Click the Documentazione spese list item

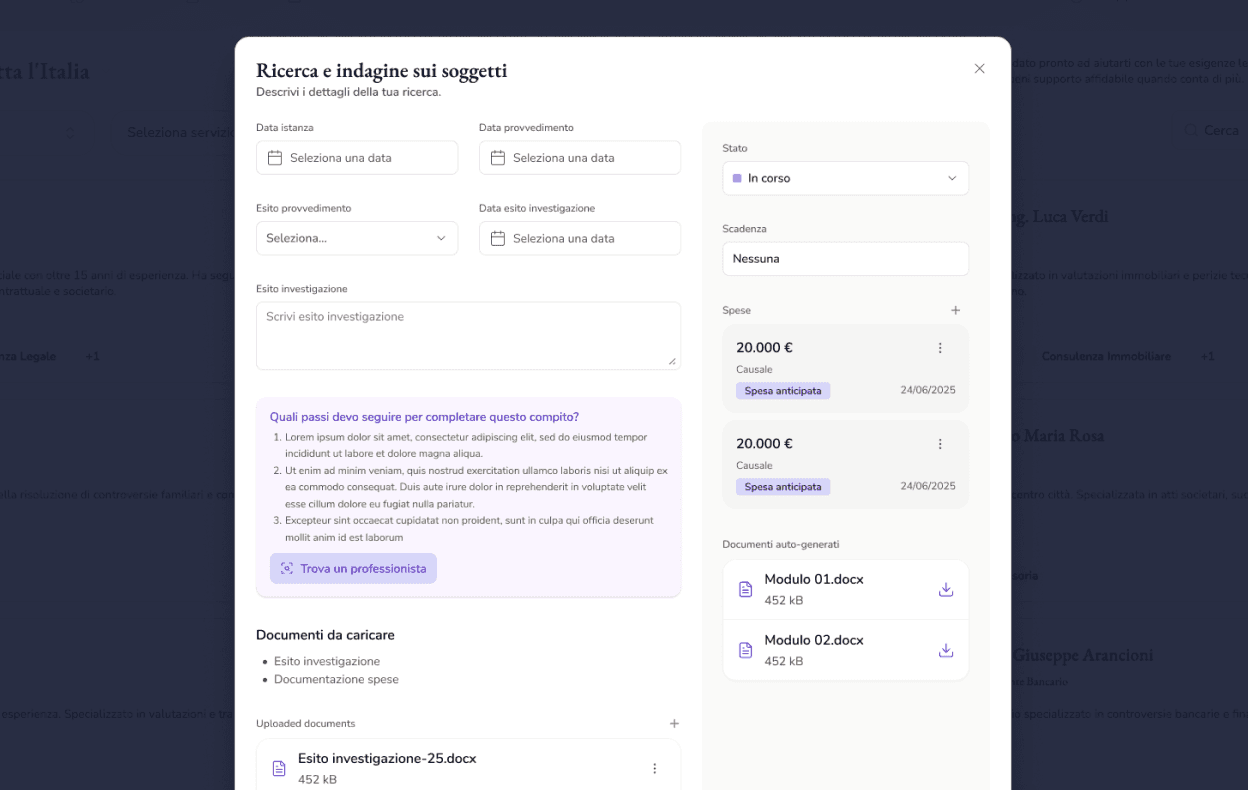click(336, 679)
